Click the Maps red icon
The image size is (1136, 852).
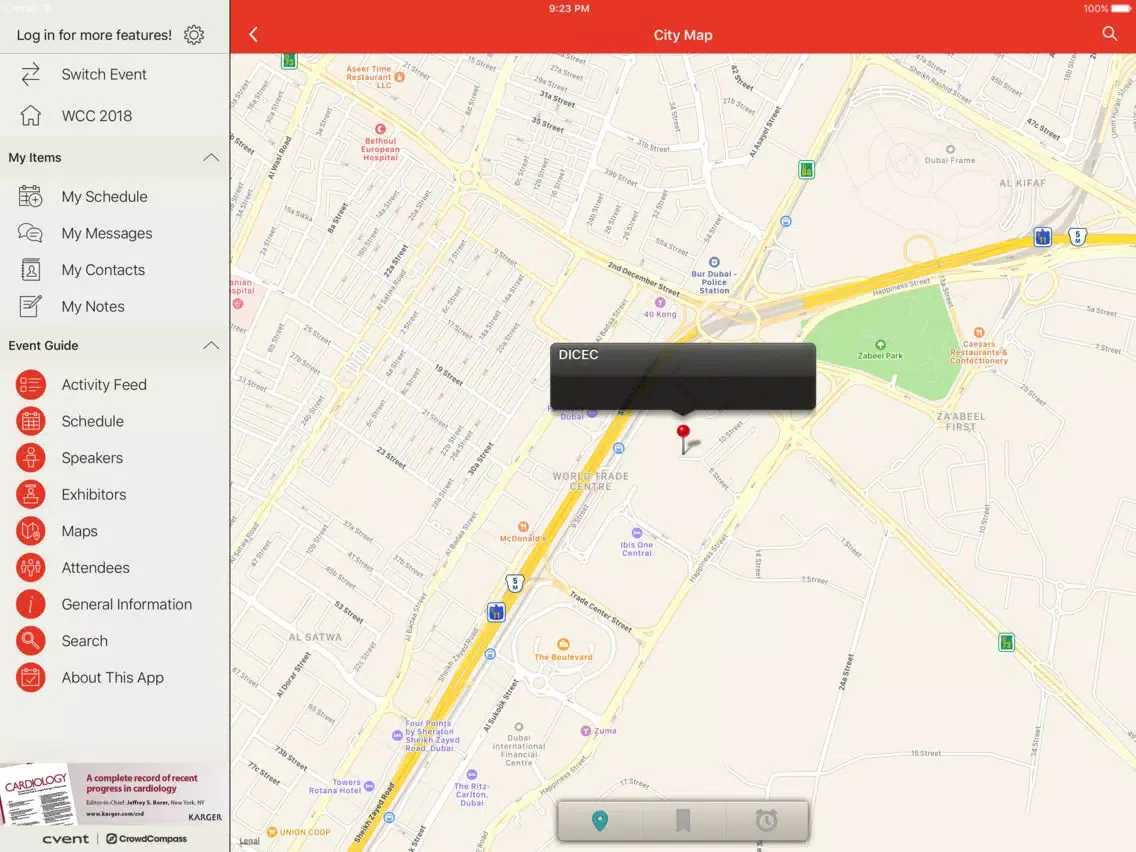[30, 531]
